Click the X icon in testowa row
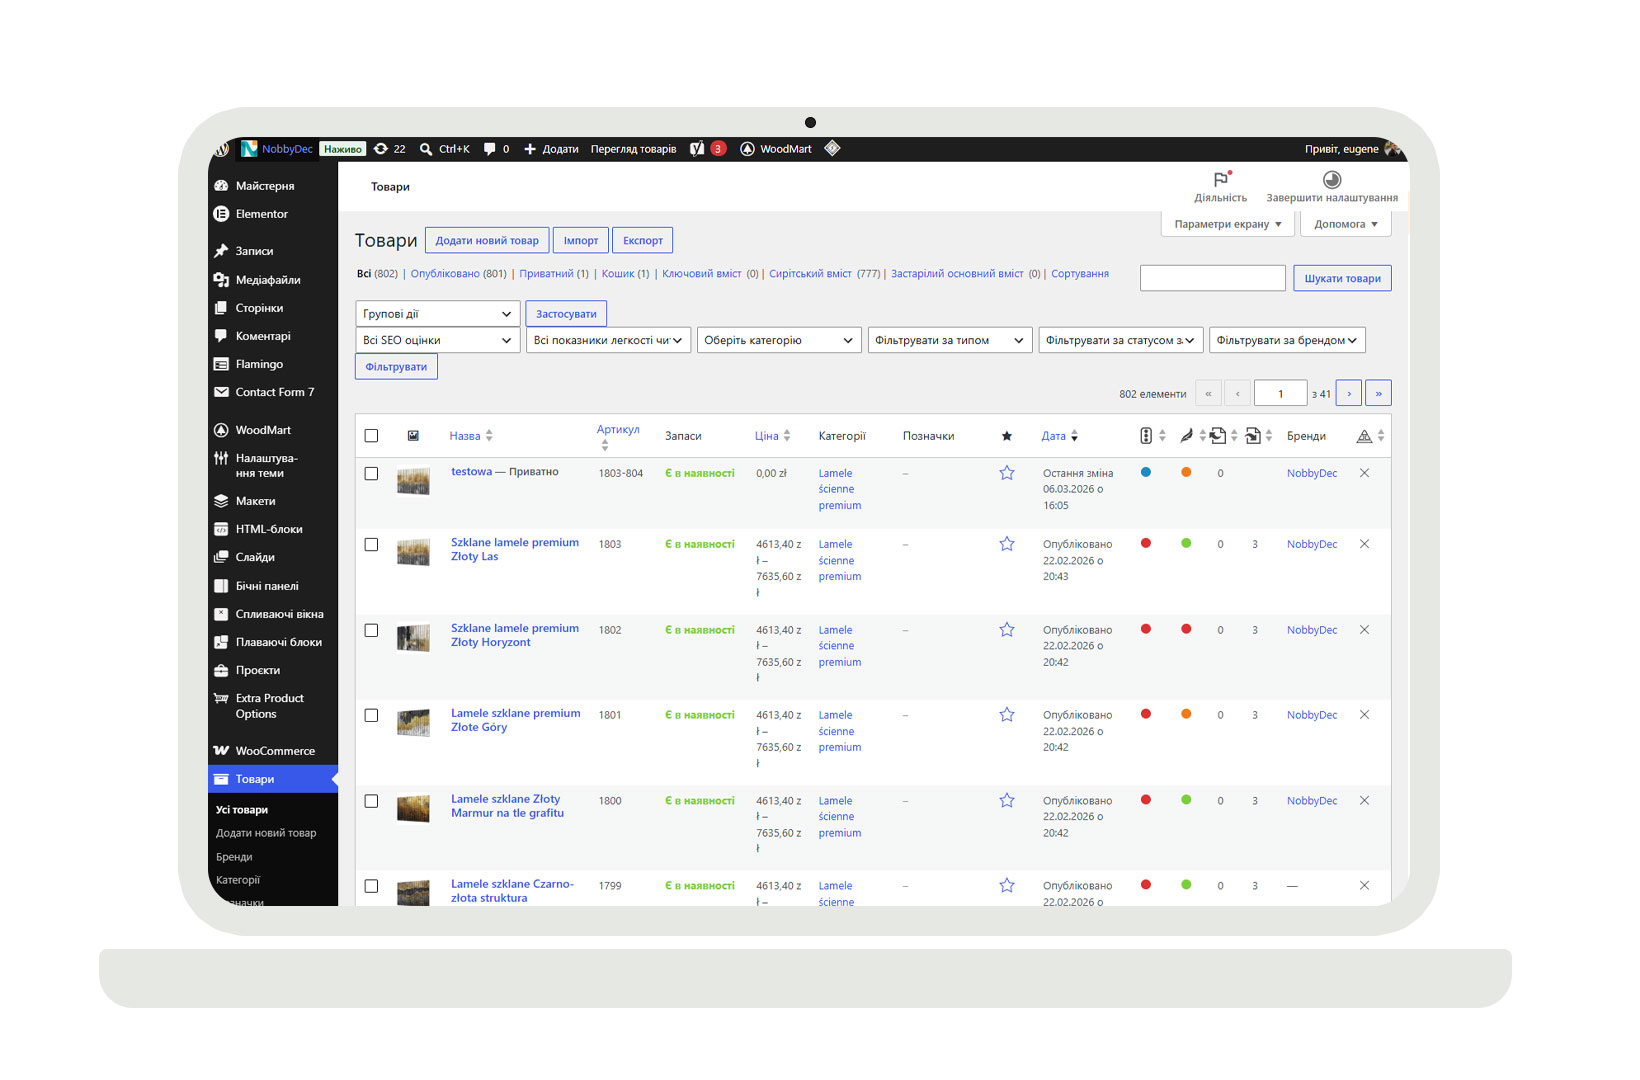Viewport: 1640px width, 1080px height. (x=1364, y=473)
